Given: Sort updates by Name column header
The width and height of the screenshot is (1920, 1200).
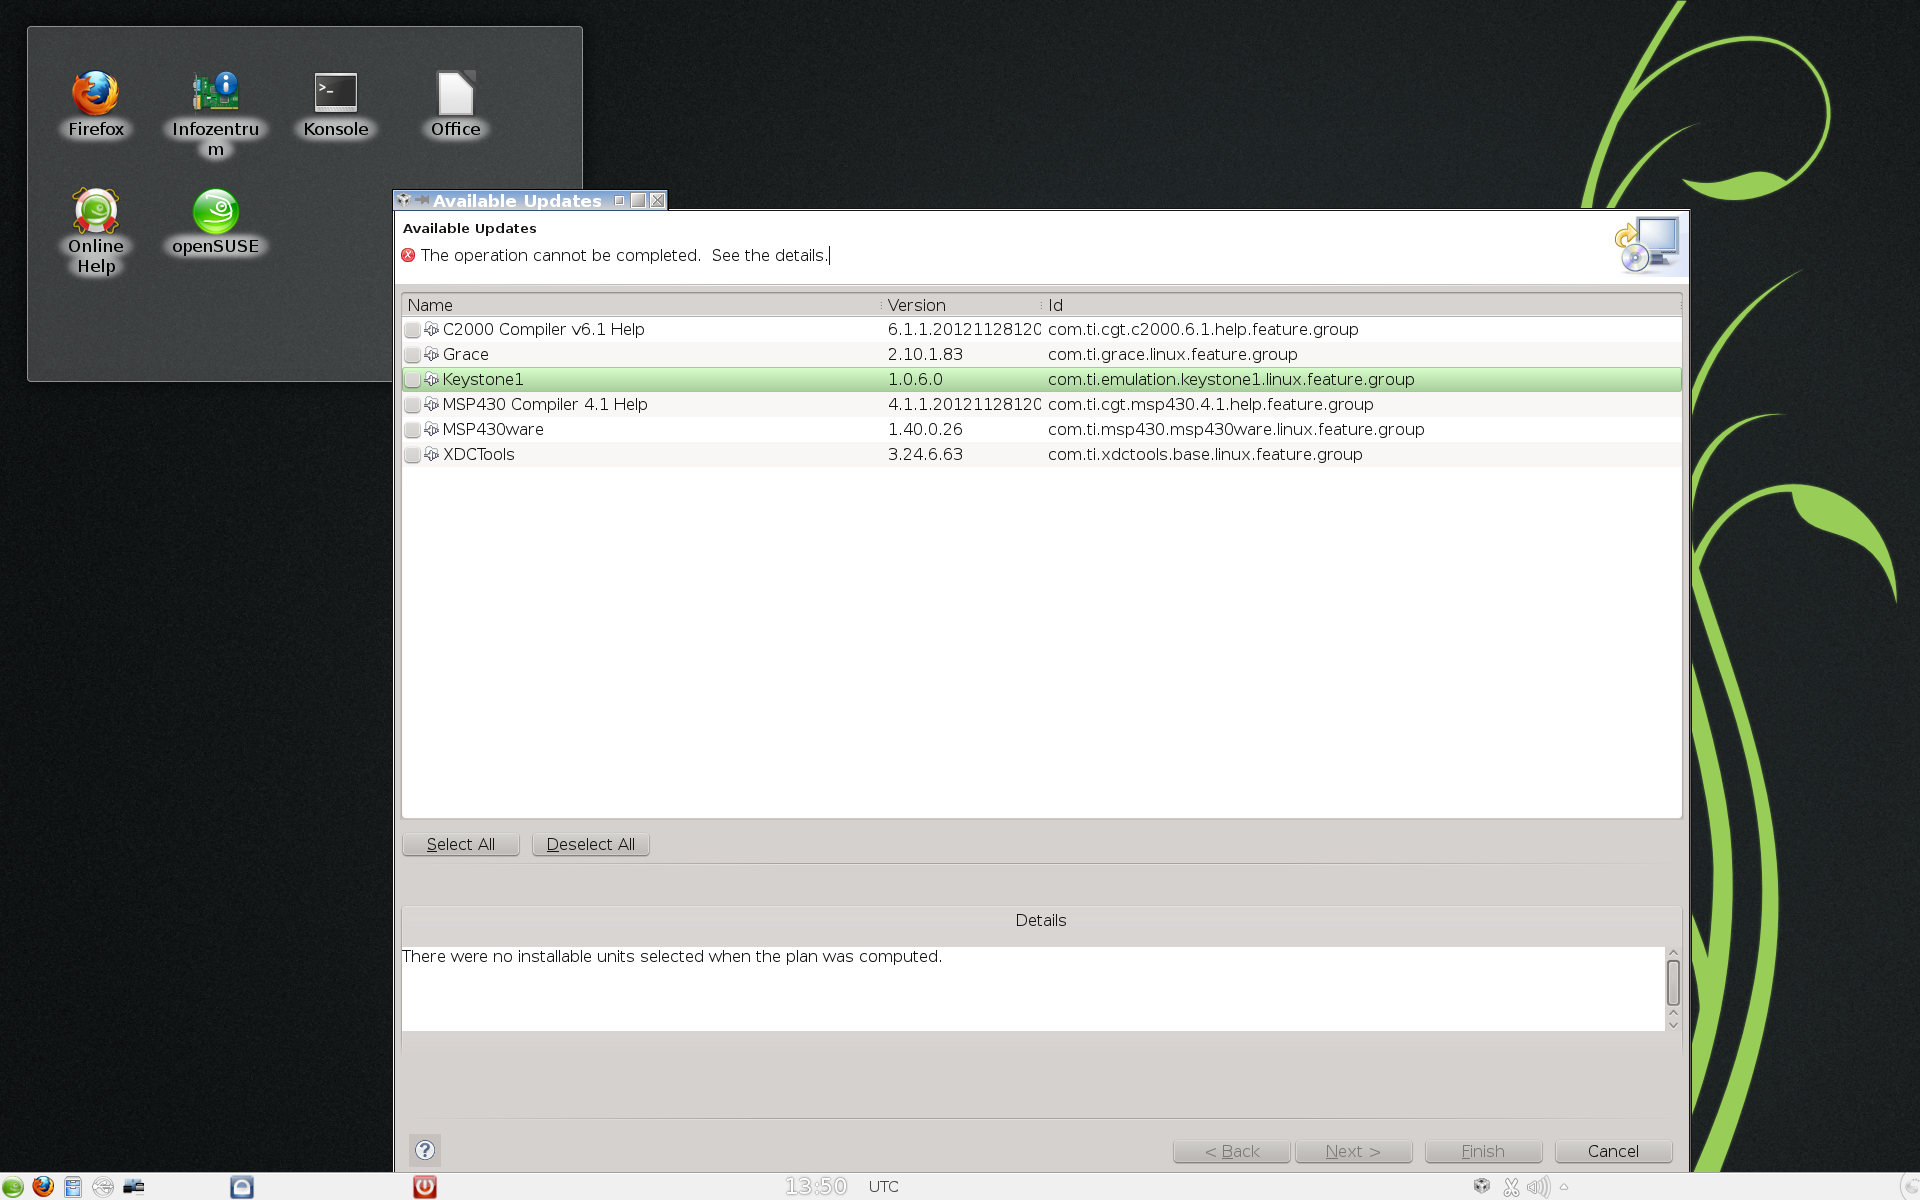Looking at the screenshot, I should pos(640,305).
